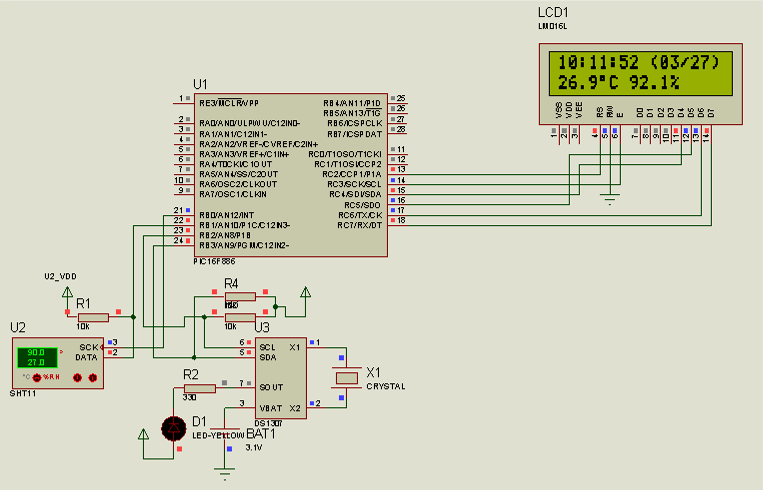763x490 pixels.
Task: Select the ground symbol below LCD wiring
Action: (610, 200)
